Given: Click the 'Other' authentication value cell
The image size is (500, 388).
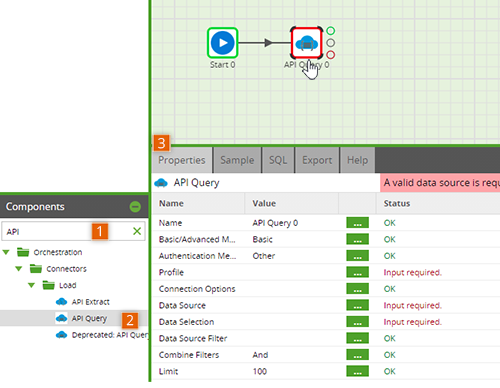Looking at the screenshot, I should (264, 256).
